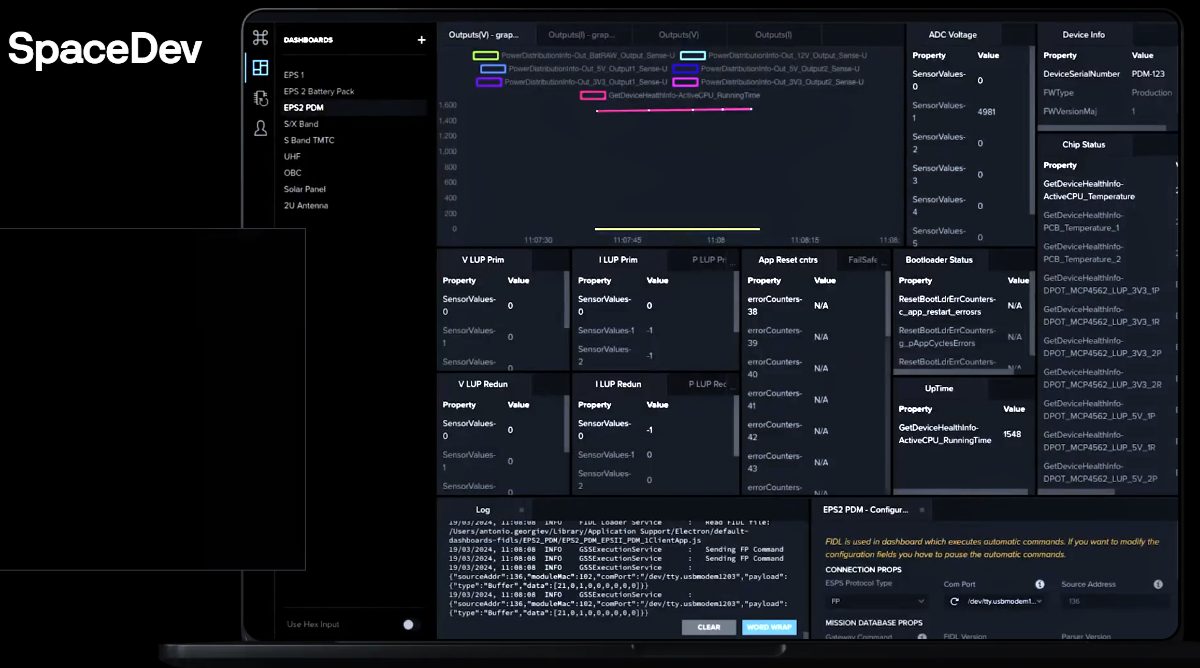Viewport: 1200px width, 668px height.
Task: Add a new dashboard with plus icon
Action: [x=421, y=40]
